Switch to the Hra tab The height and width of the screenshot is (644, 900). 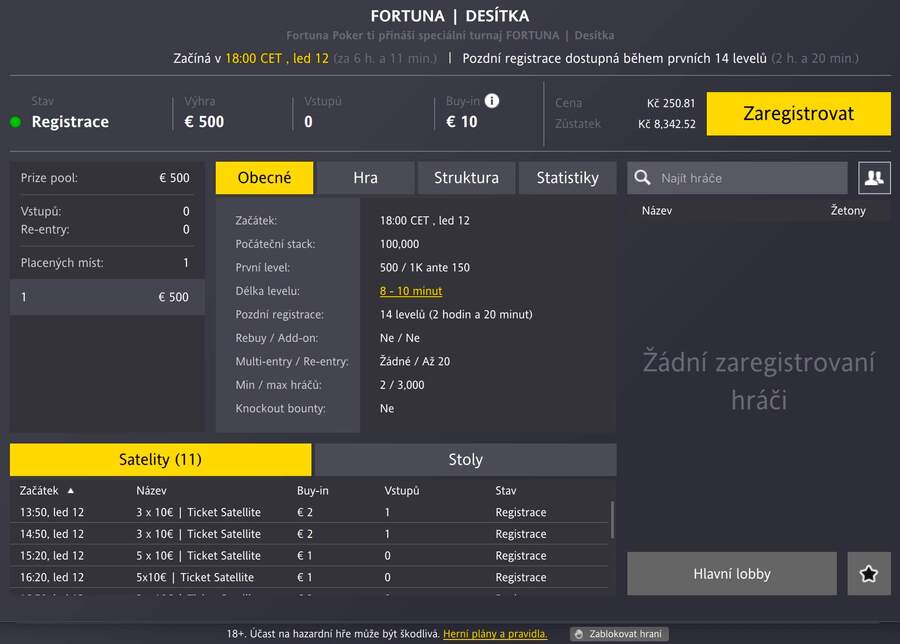pyautogui.click(x=366, y=178)
